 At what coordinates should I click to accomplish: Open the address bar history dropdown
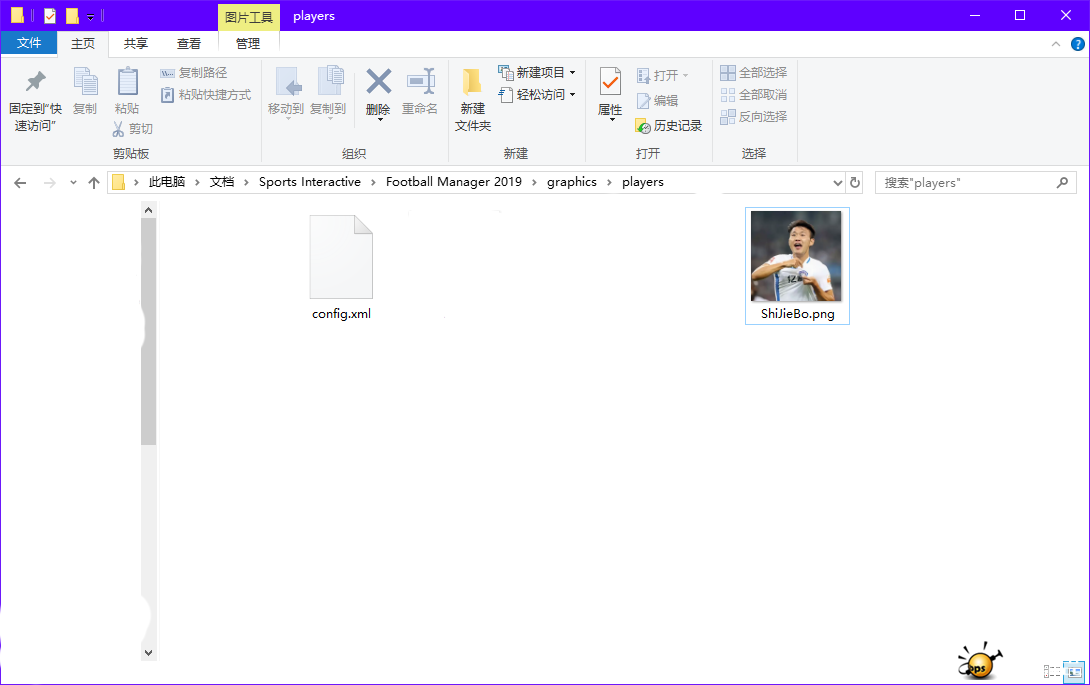(838, 183)
